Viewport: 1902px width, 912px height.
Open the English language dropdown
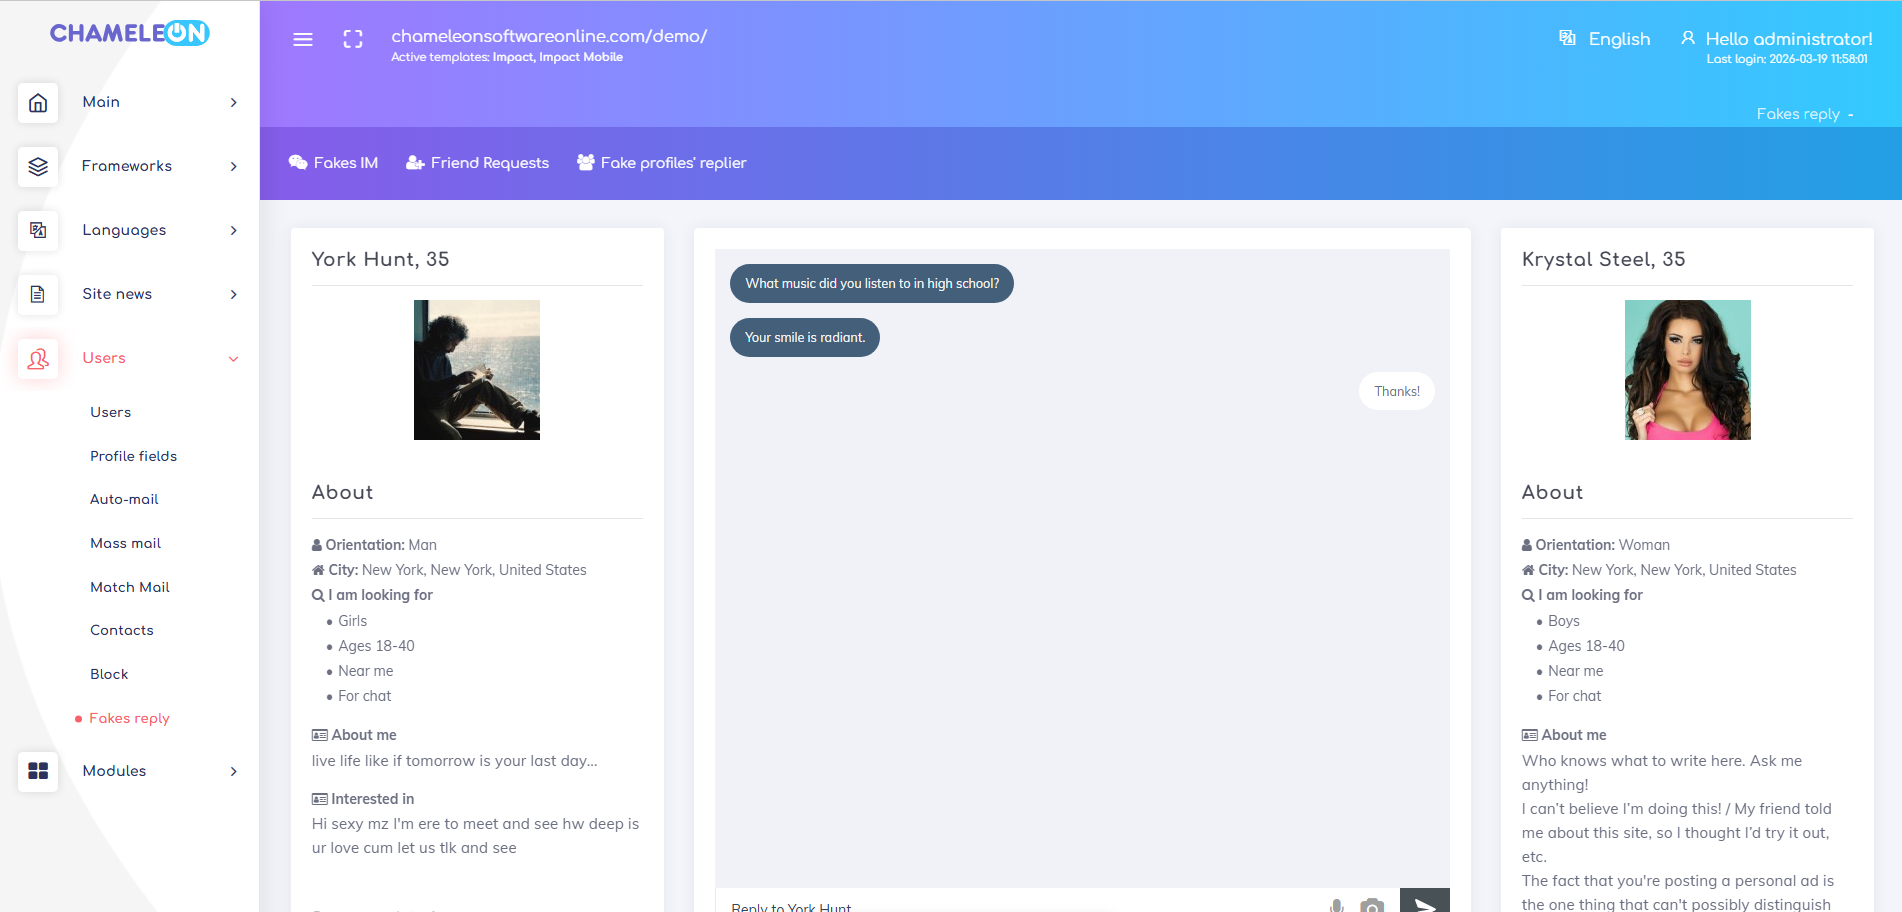[1605, 39]
